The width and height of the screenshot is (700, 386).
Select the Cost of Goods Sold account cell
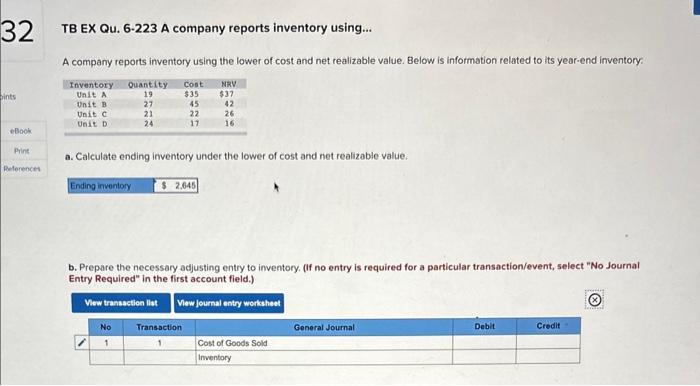(324, 343)
